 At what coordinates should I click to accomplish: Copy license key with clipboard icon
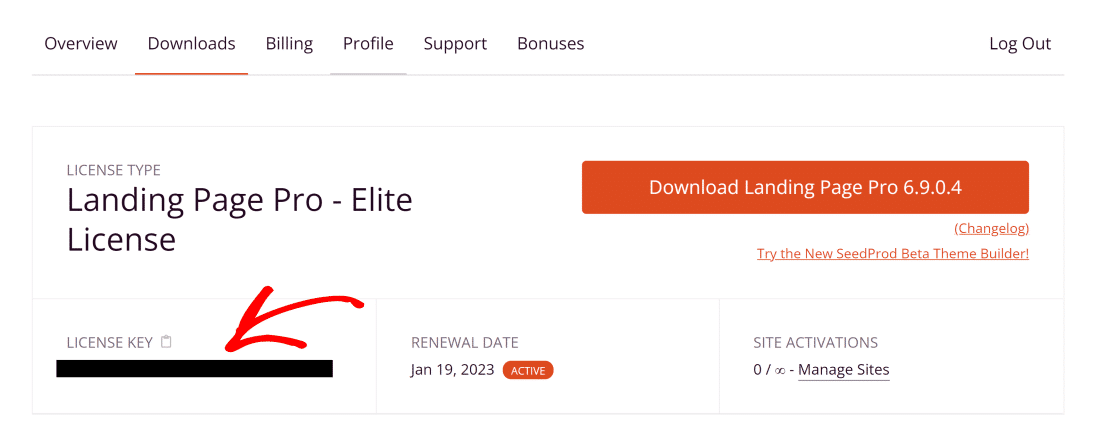pos(166,342)
